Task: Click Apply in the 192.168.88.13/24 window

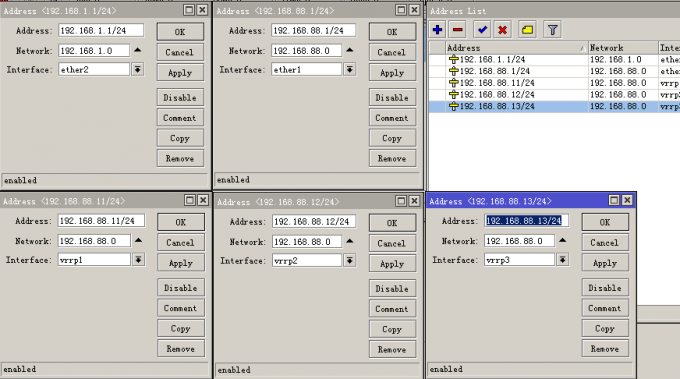Action: click(605, 263)
